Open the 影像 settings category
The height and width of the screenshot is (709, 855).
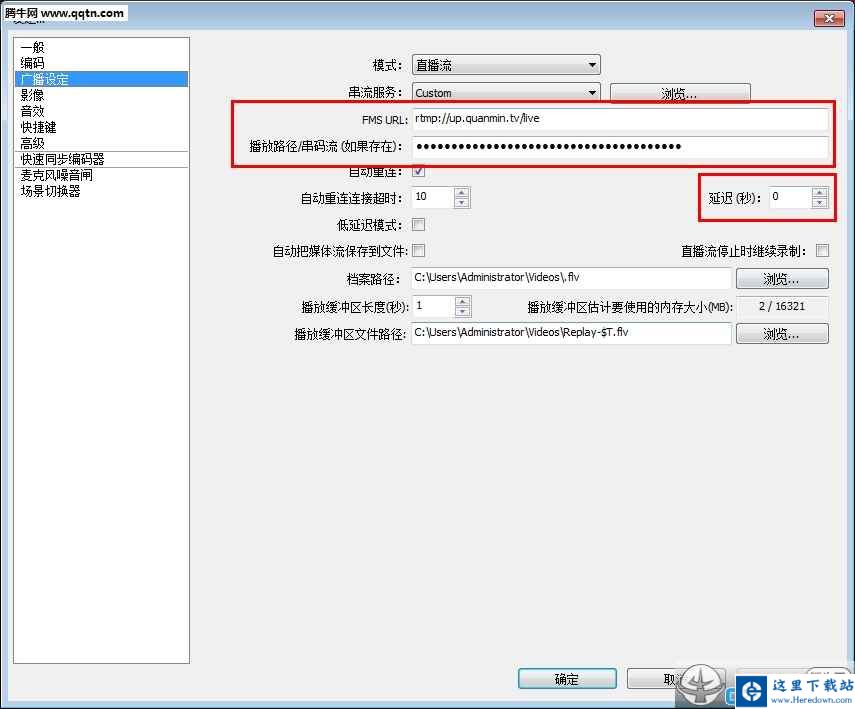(101, 95)
